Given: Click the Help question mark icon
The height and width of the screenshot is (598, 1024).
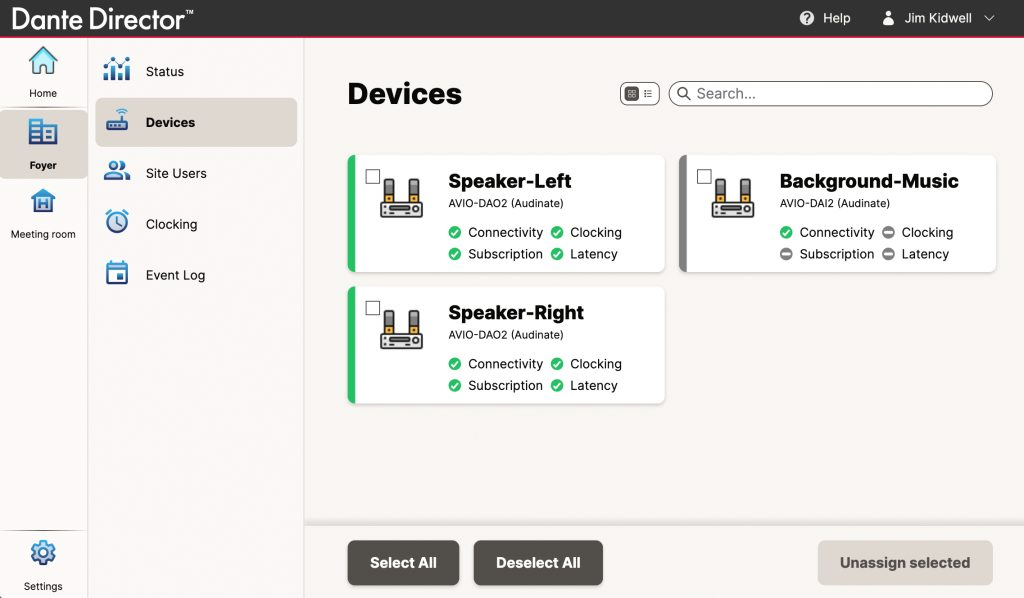Looking at the screenshot, I should pyautogui.click(x=807, y=17).
